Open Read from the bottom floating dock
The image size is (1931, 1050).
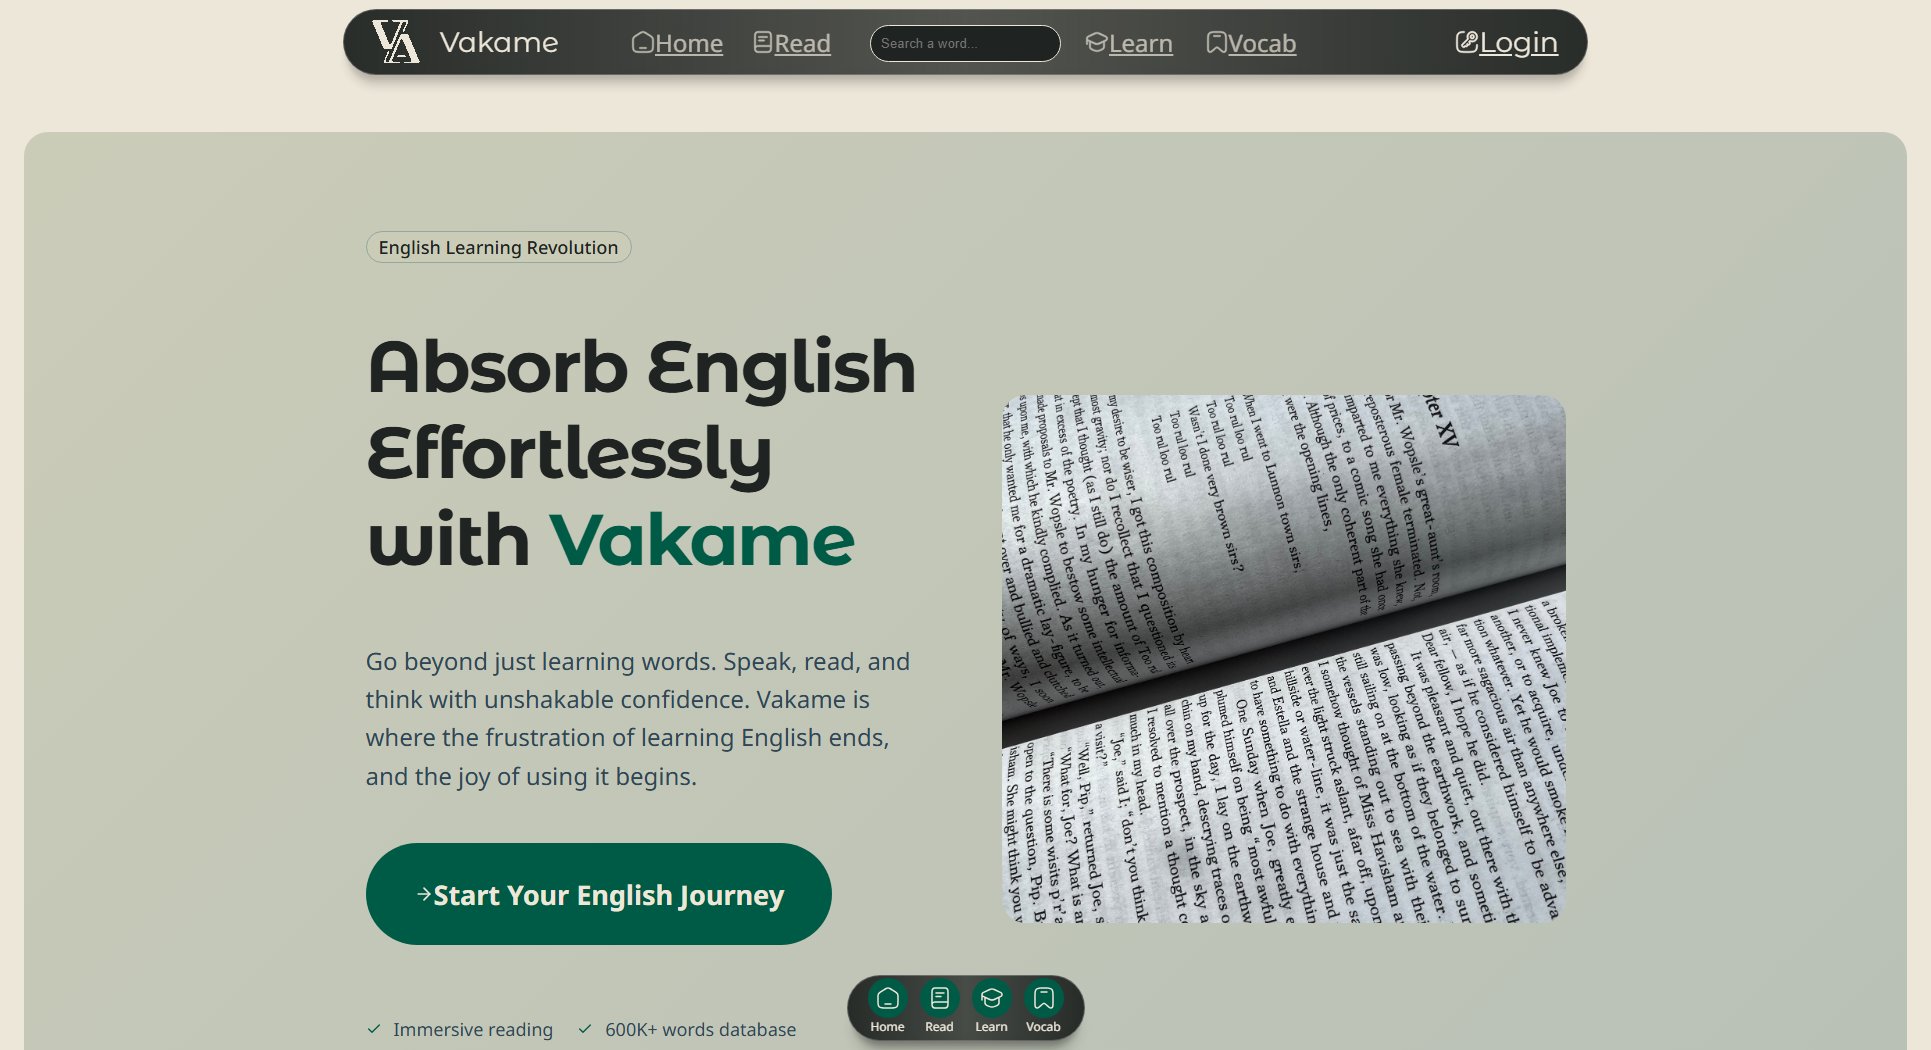939,1006
